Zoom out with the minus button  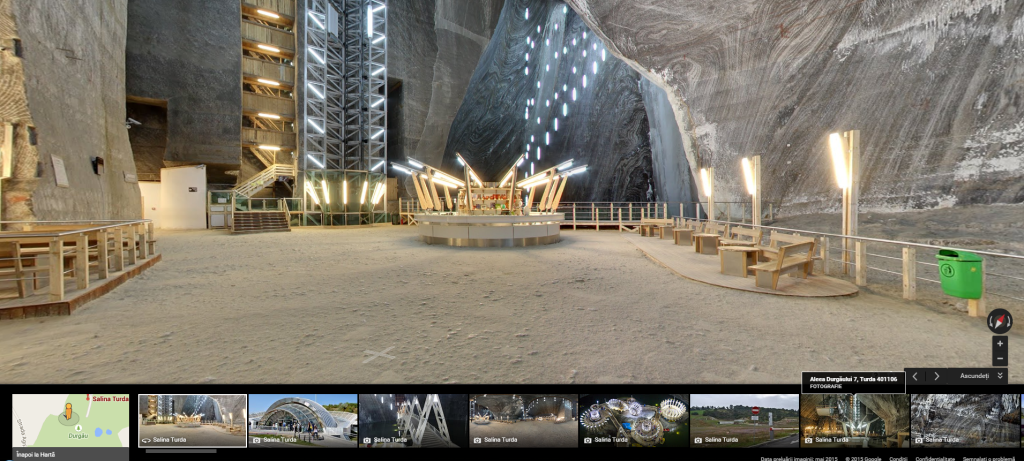(1000, 358)
